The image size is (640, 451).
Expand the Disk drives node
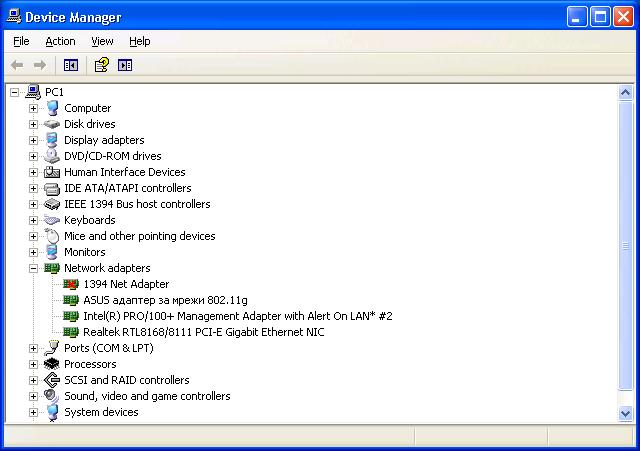pyautogui.click(x=33, y=124)
